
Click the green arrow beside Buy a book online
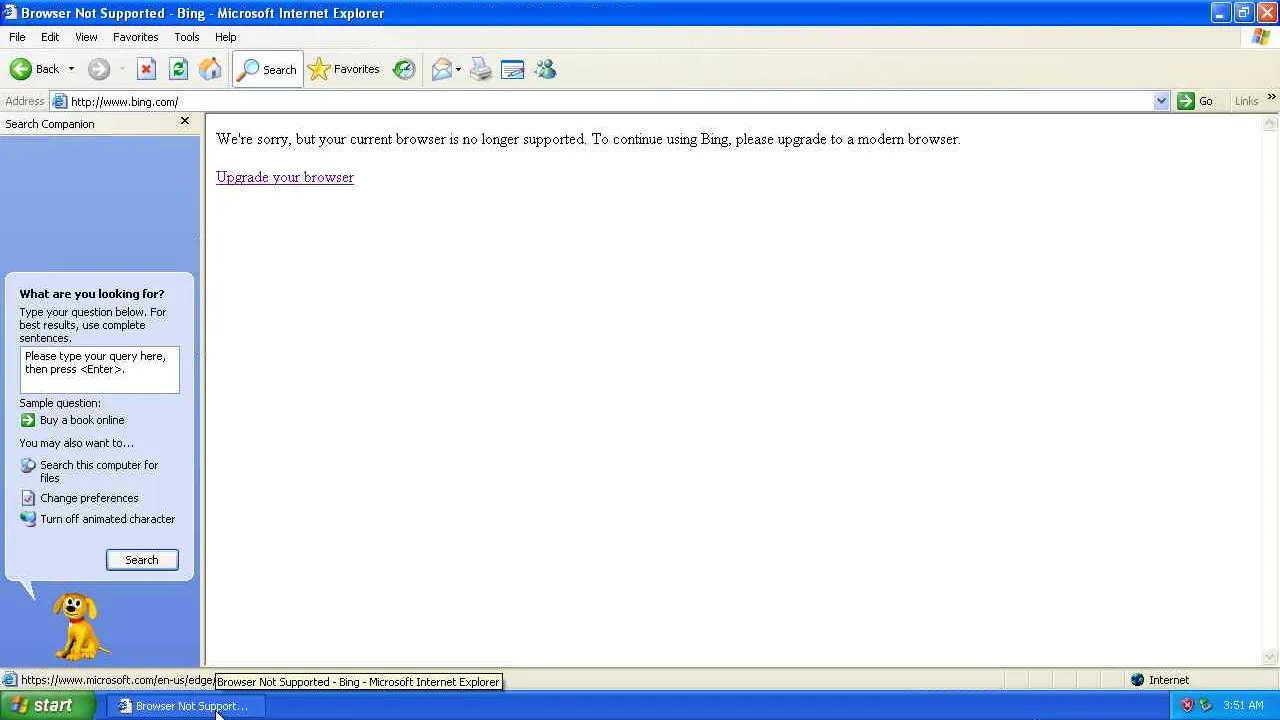28,420
